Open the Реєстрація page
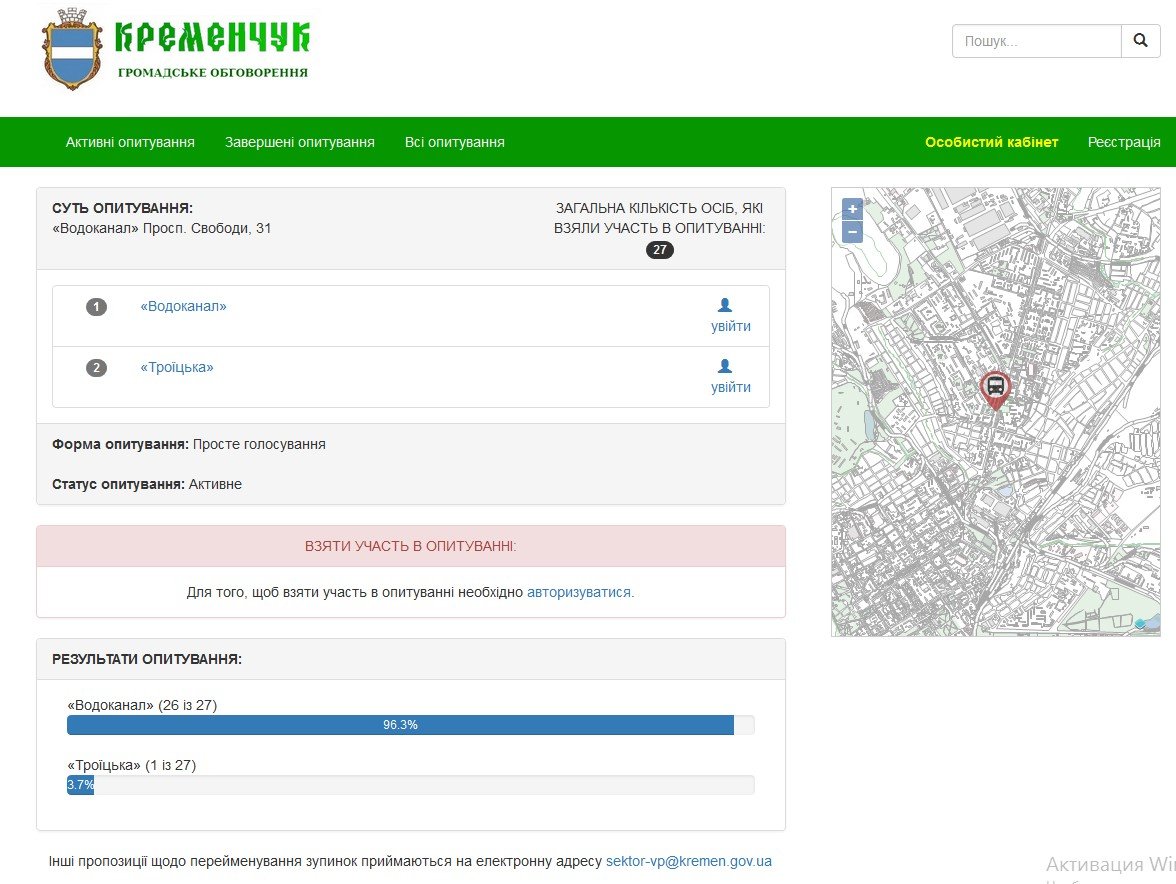Screen dimensions: 1176x884 [1124, 142]
